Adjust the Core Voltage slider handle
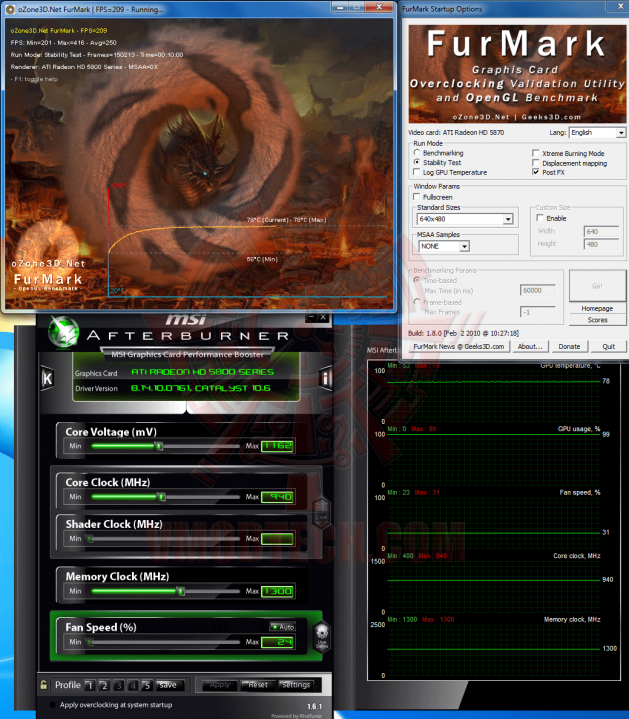 point(159,446)
